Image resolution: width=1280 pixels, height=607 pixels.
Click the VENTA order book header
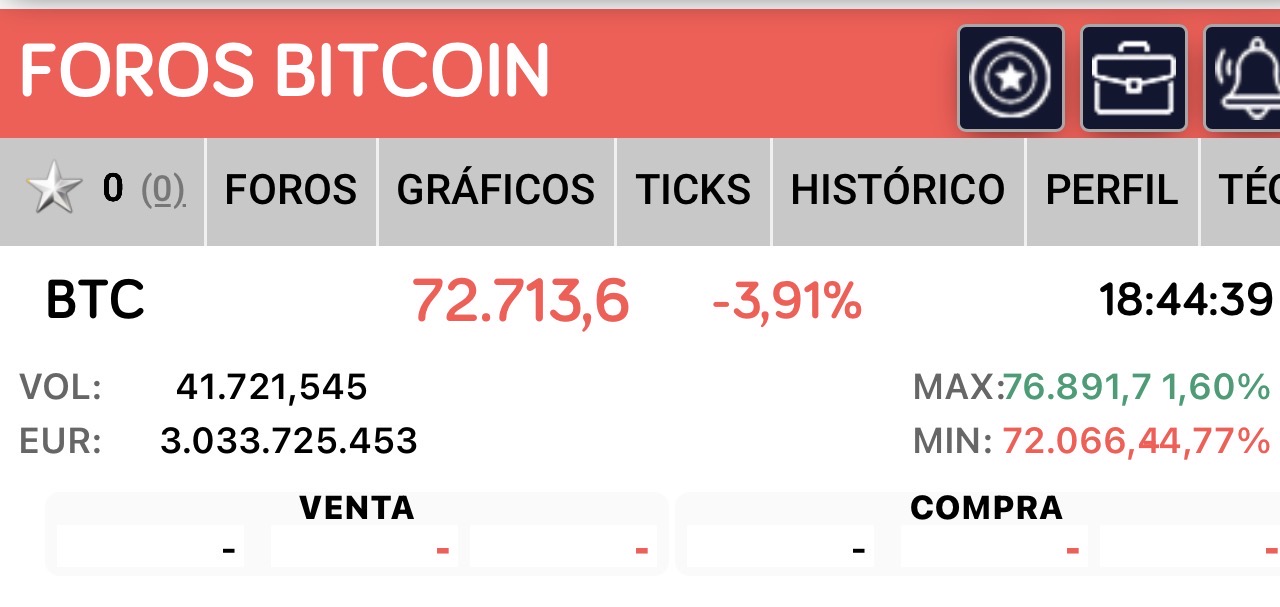356,508
